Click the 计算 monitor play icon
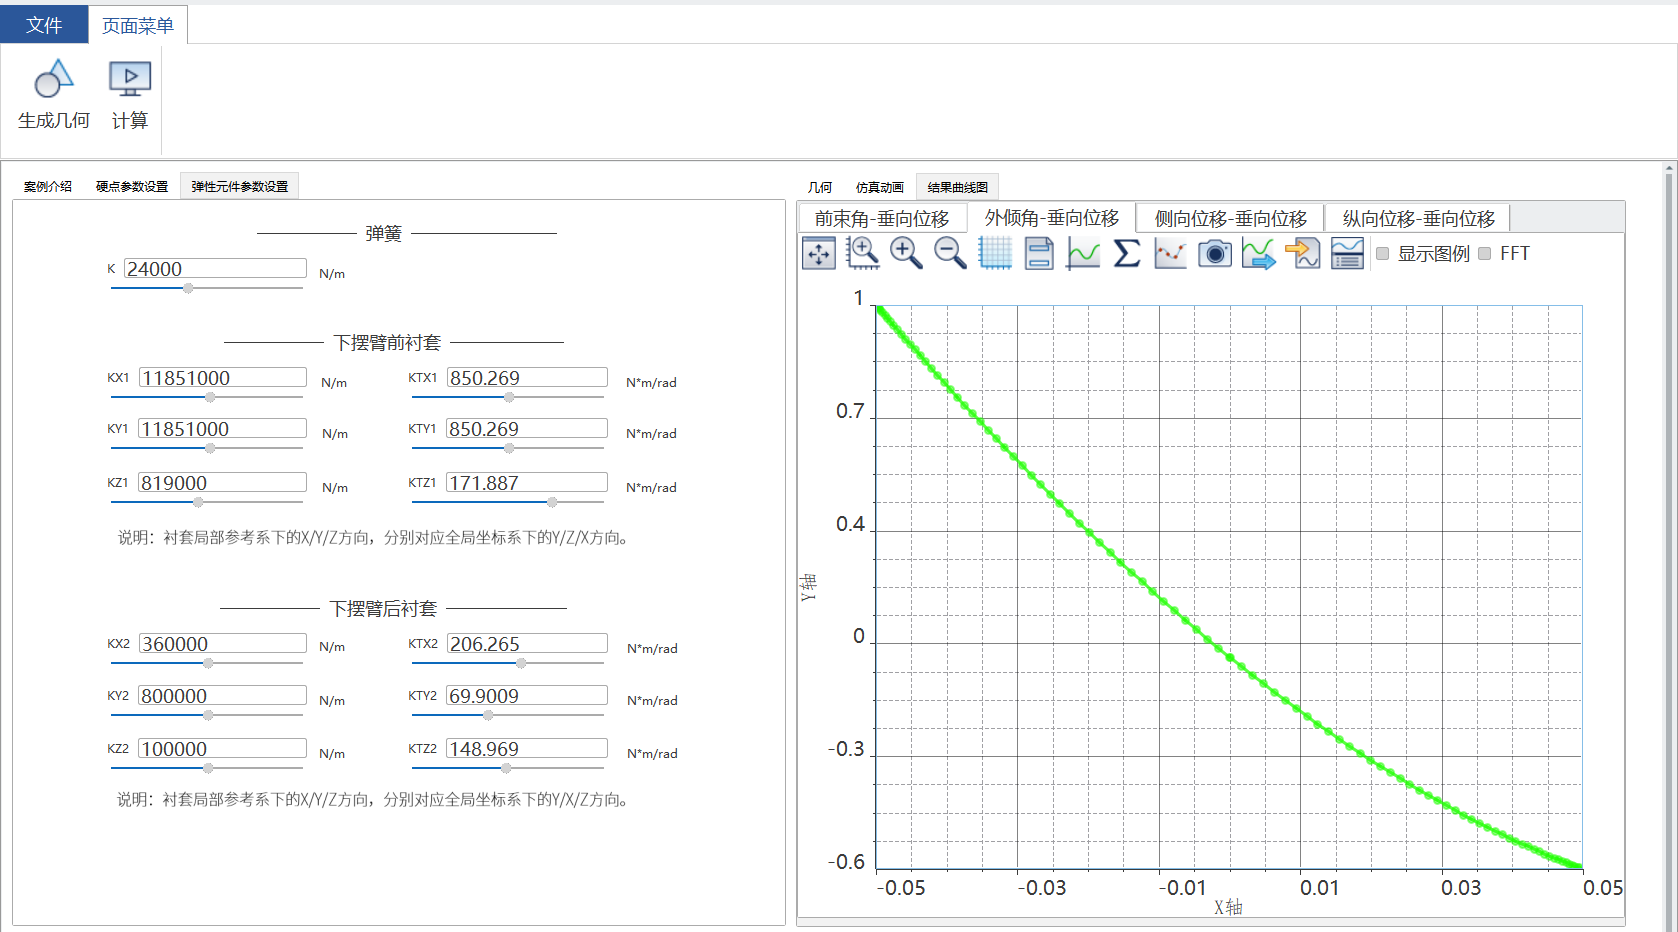 coord(130,79)
